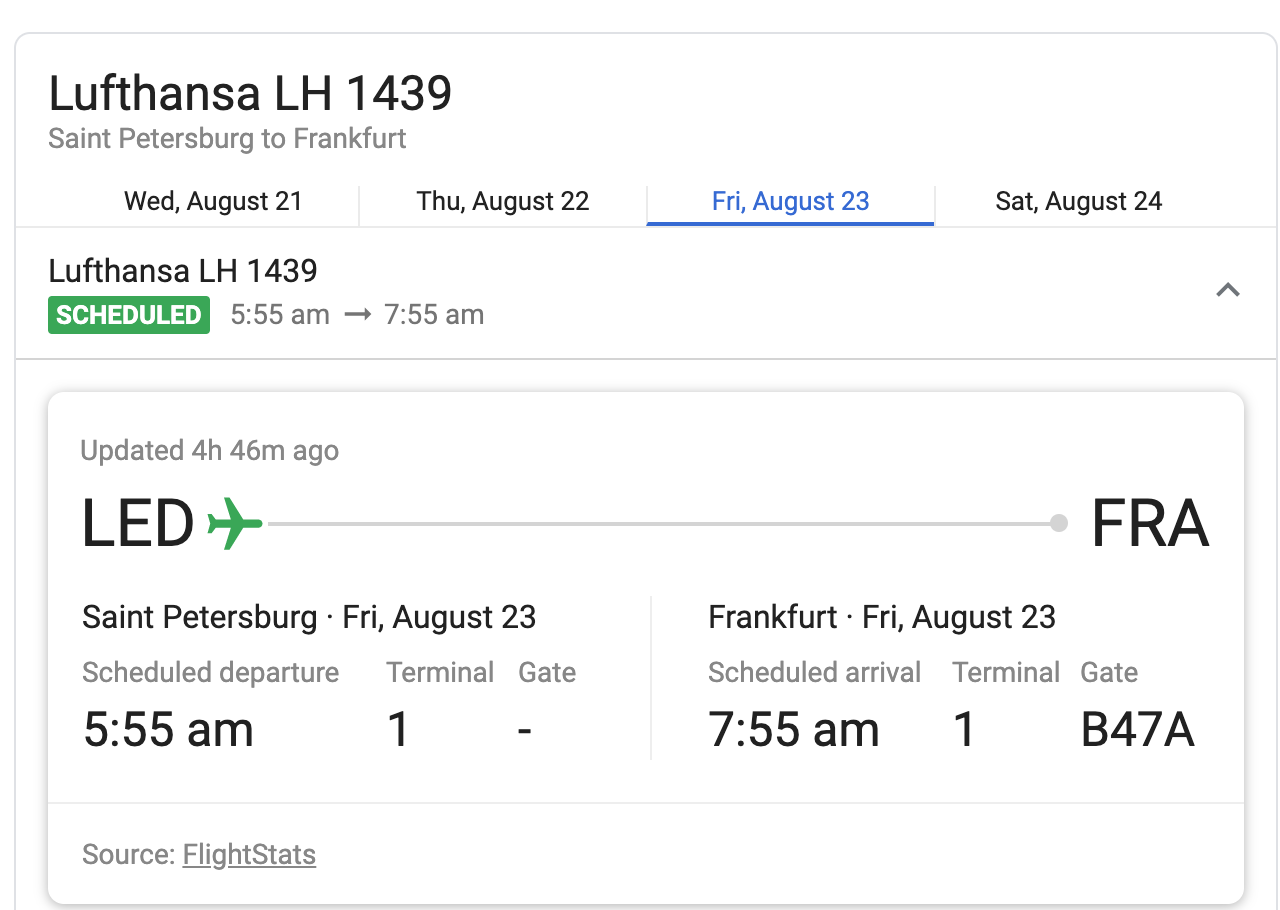Screen dimensions: 1280x910
Task: Click the arrival gate B47A
Action: 1137,730
